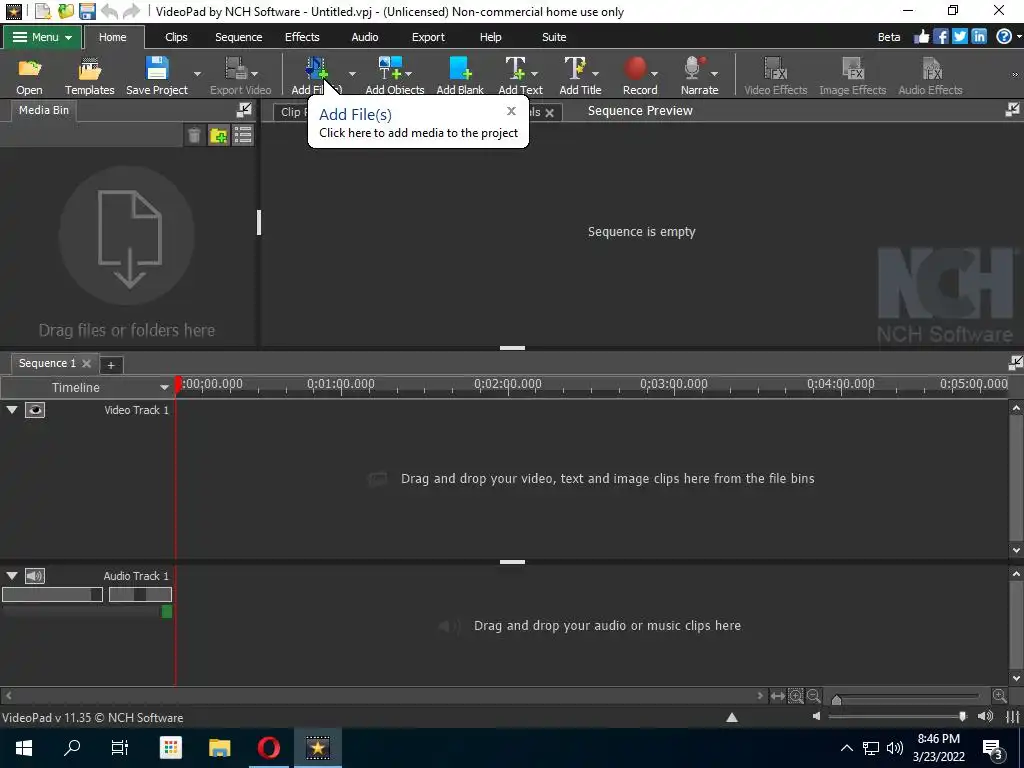Start recording with the red Record button
1024x768 pixels.
click(635, 68)
